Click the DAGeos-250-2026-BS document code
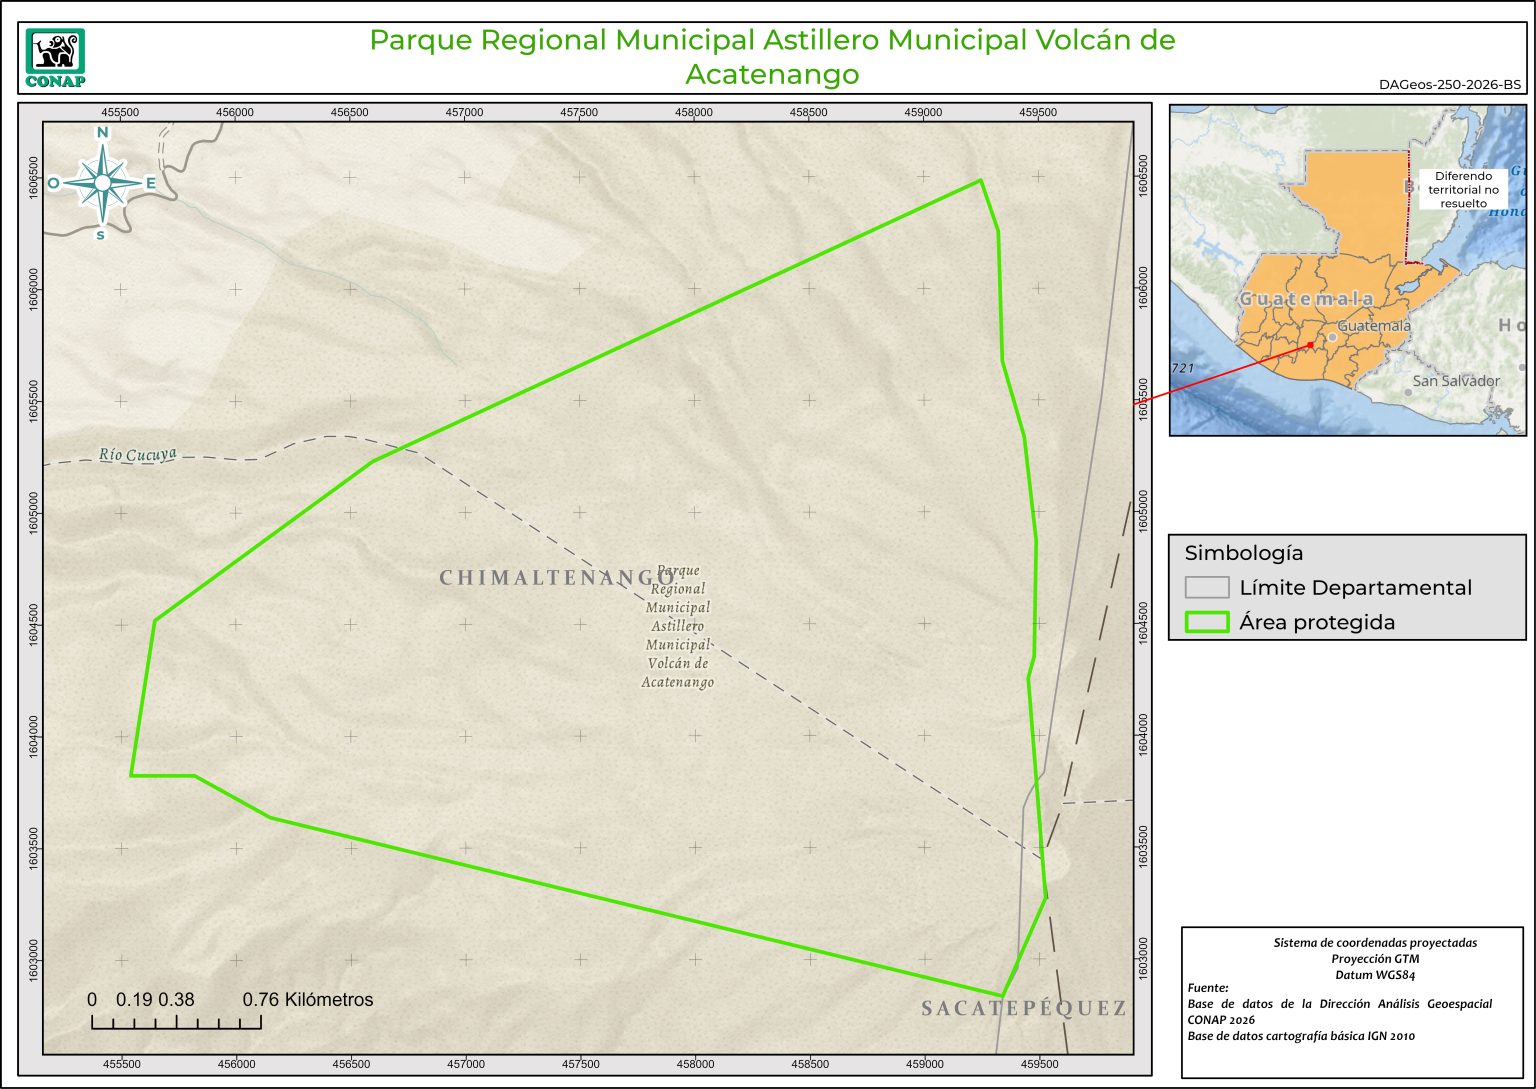This screenshot has width=1536, height=1089. tap(1449, 84)
